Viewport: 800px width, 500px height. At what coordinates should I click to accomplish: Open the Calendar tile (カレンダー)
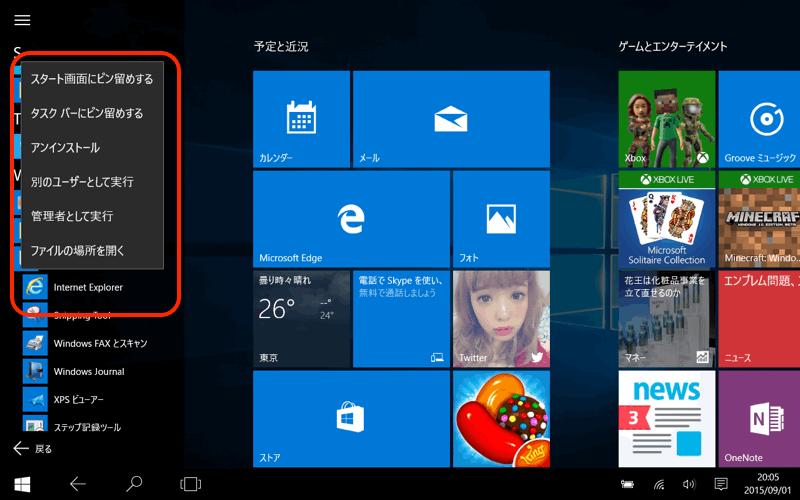[x=301, y=118]
